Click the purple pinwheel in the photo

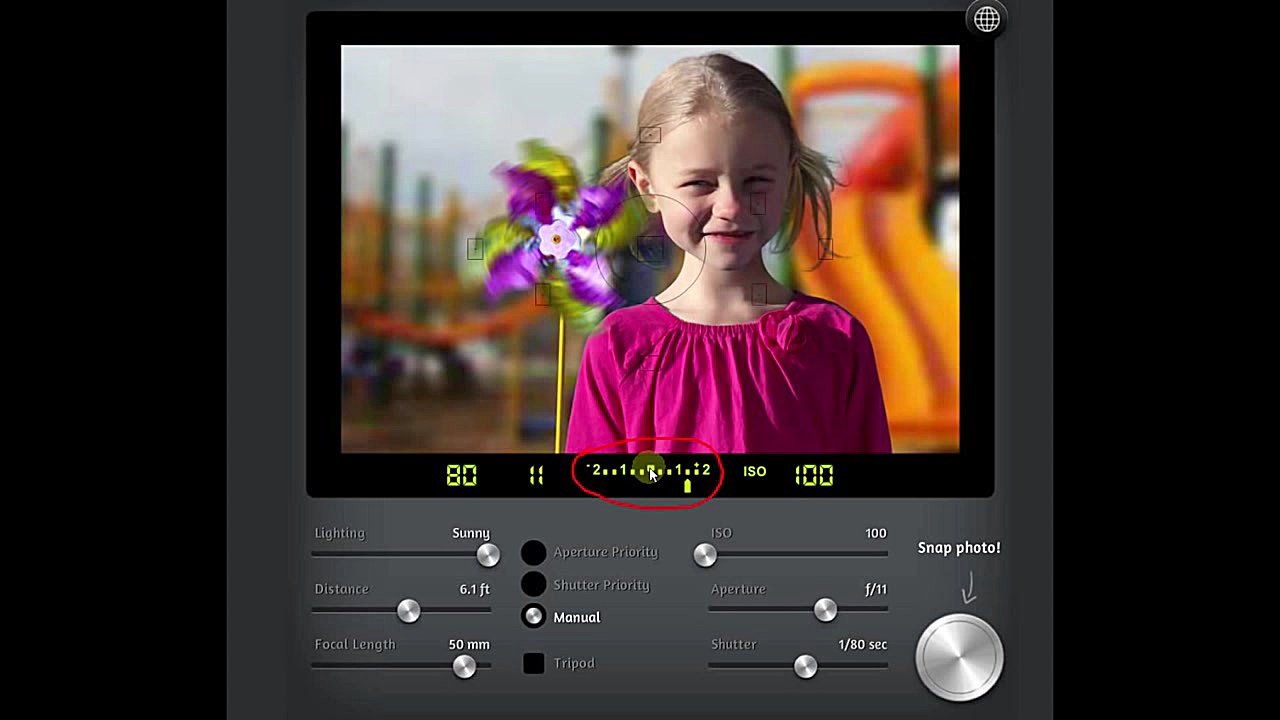(x=556, y=235)
